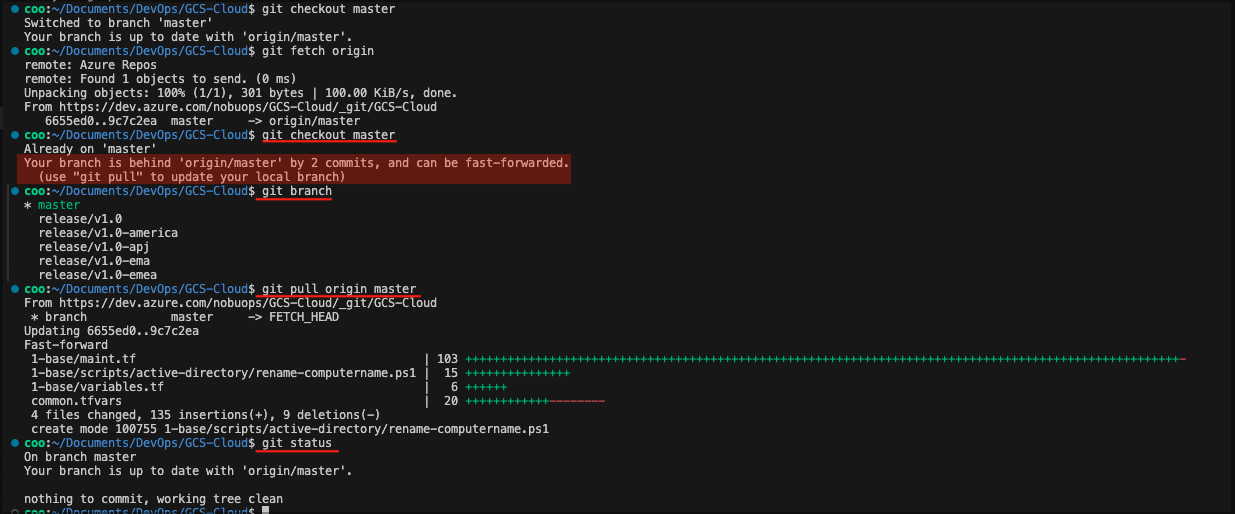Click the release/v1.0-emea branch name
The width and height of the screenshot is (1235, 514).
[97, 275]
